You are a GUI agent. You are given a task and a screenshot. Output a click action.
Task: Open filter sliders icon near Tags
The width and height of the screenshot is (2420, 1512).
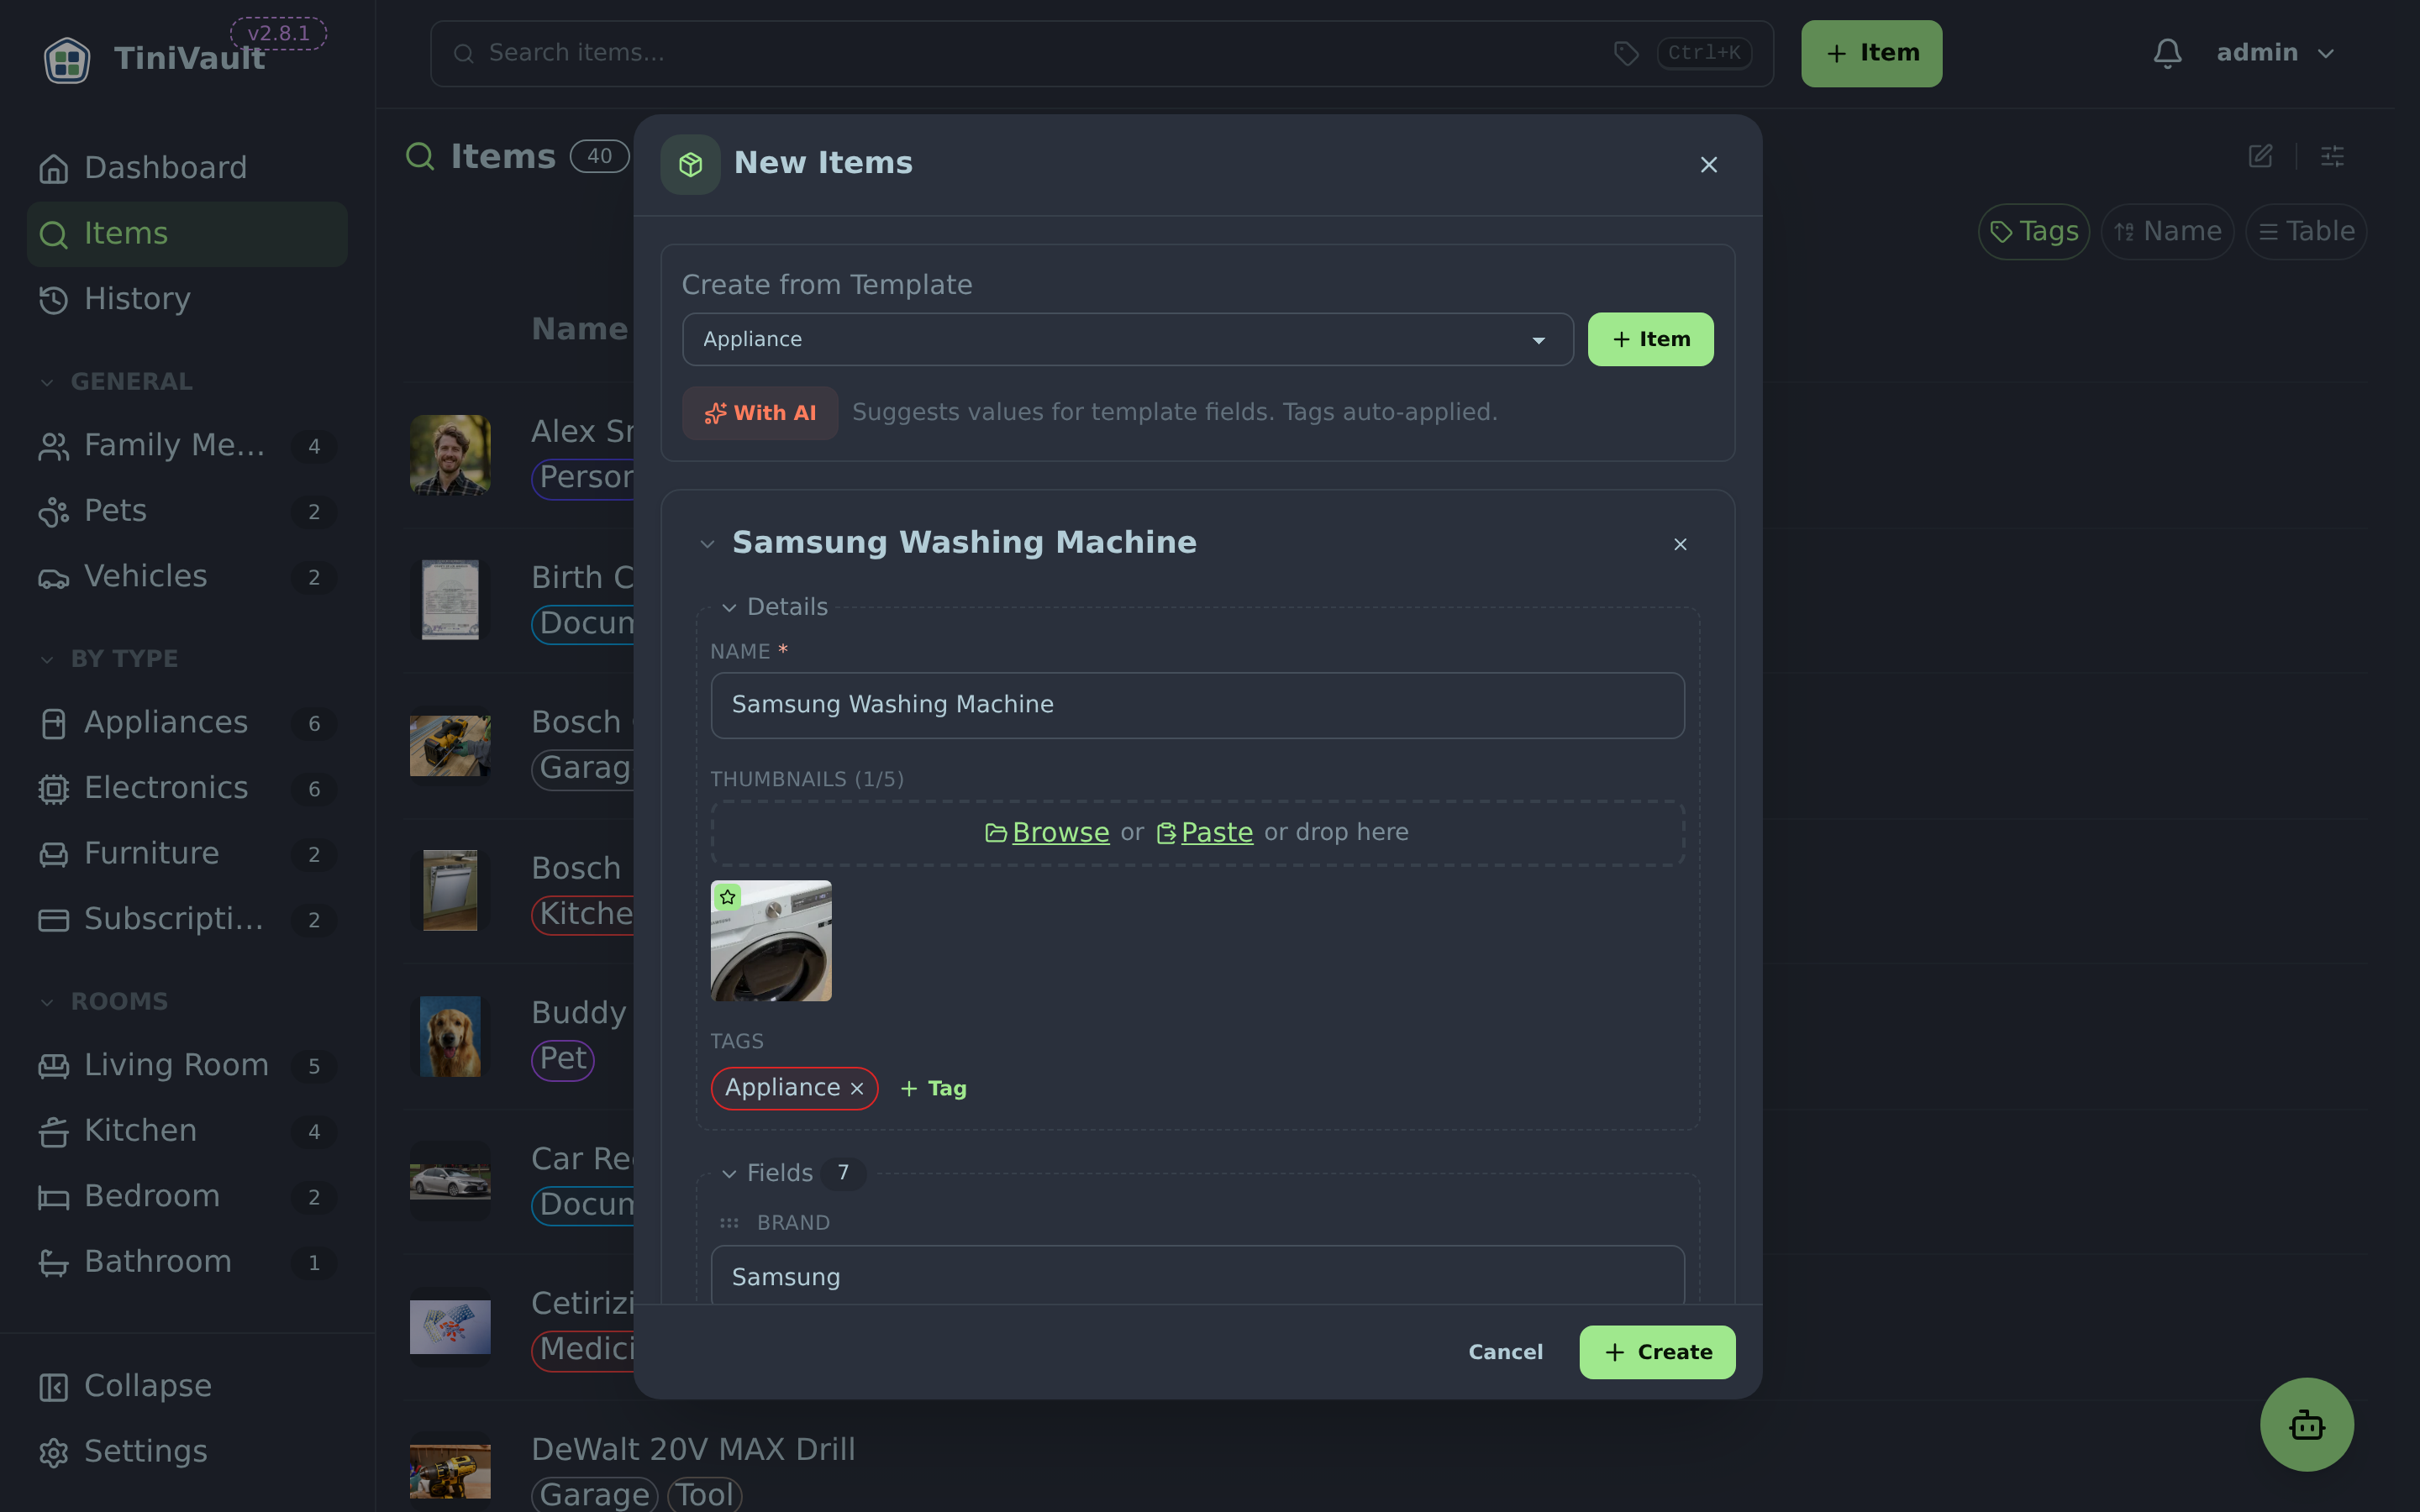point(2332,156)
